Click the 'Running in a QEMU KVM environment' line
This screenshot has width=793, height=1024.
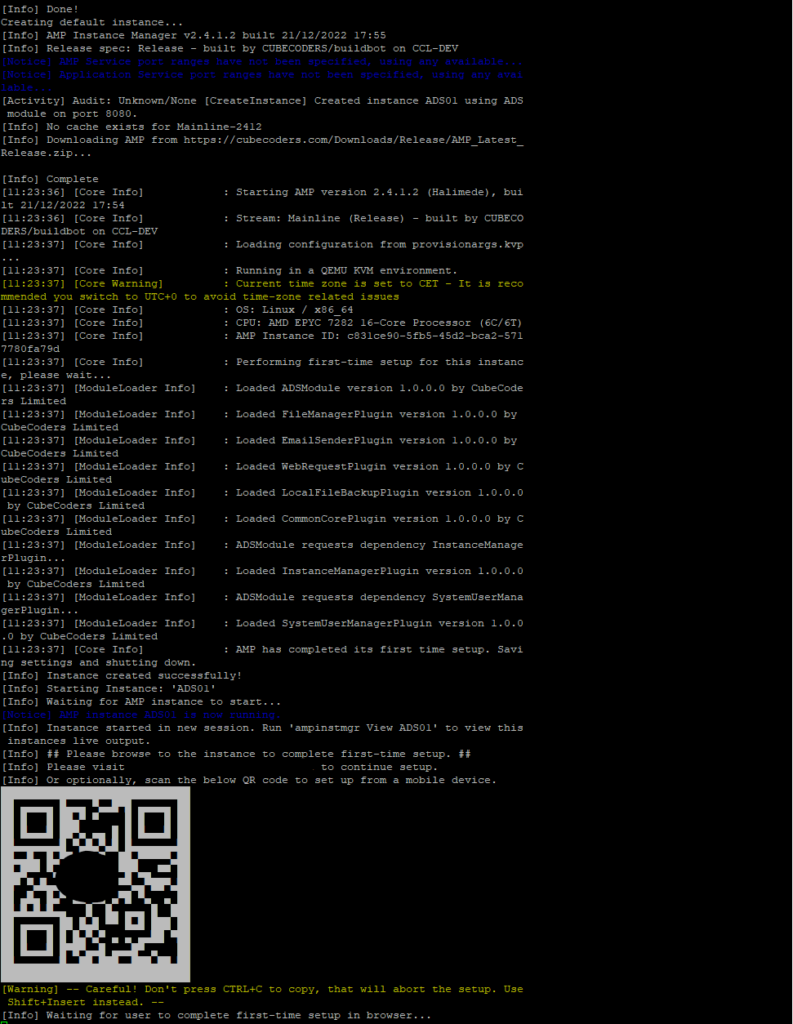(229, 270)
